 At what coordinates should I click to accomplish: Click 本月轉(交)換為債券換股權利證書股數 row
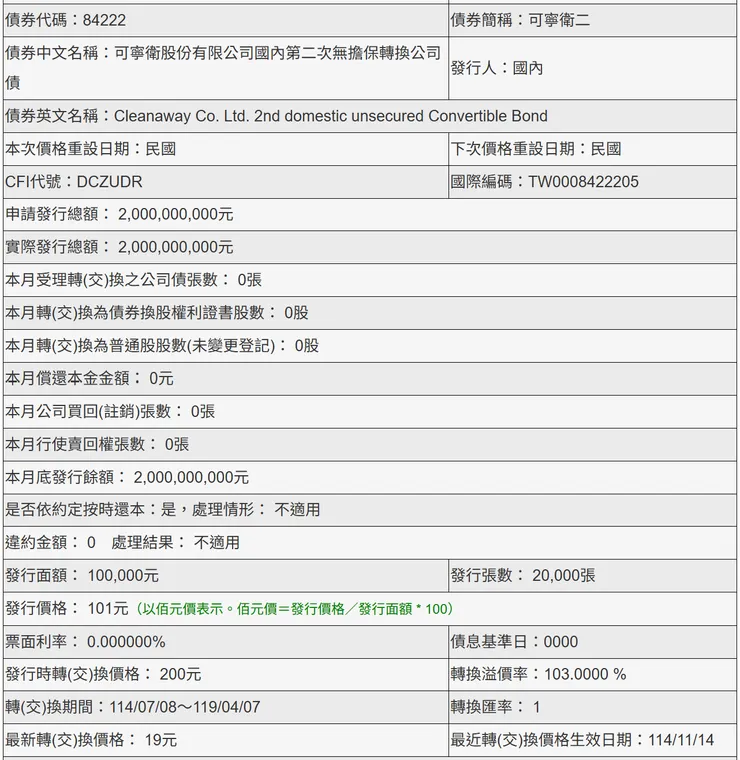coord(370,313)
